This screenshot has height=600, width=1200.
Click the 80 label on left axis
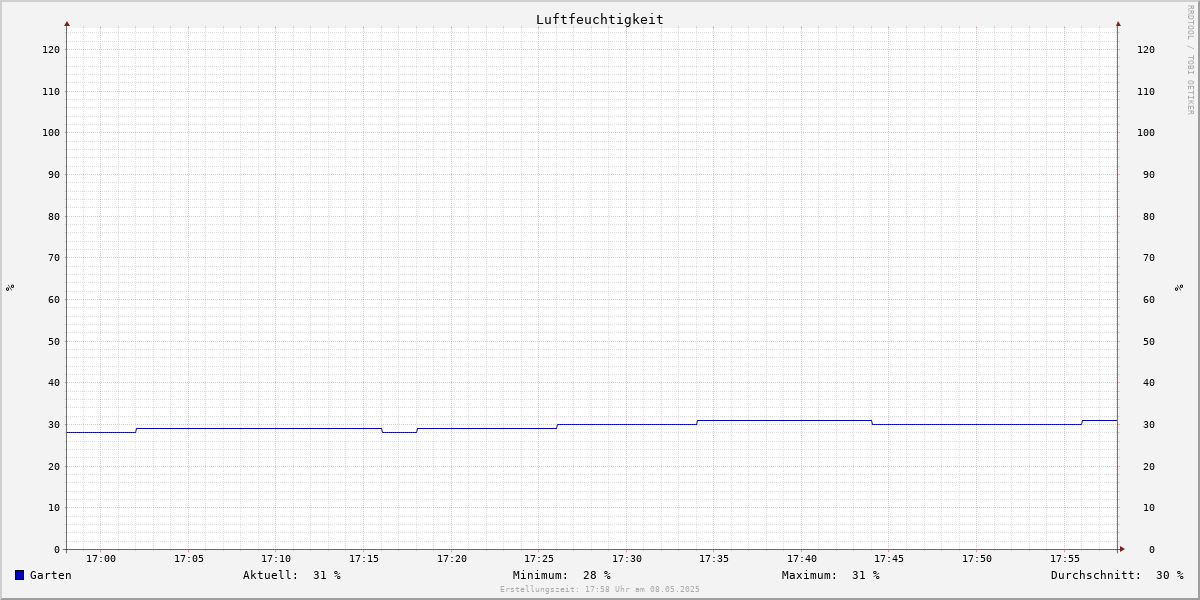click(54, 216)
